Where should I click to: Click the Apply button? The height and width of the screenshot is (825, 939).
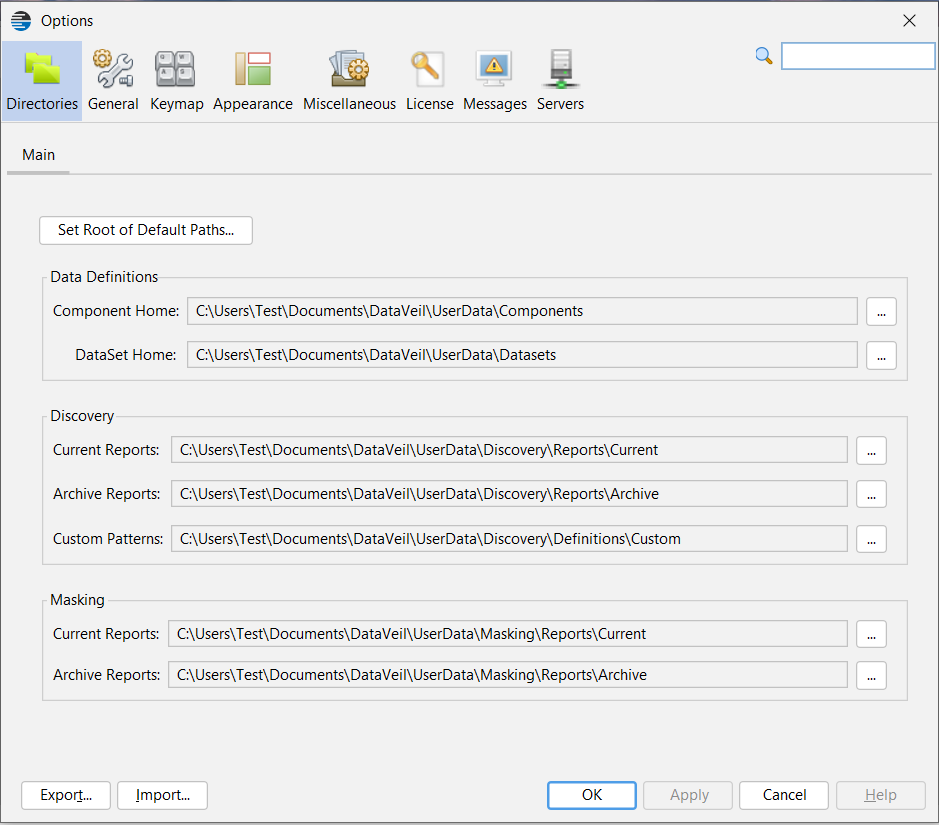point(688,795)
